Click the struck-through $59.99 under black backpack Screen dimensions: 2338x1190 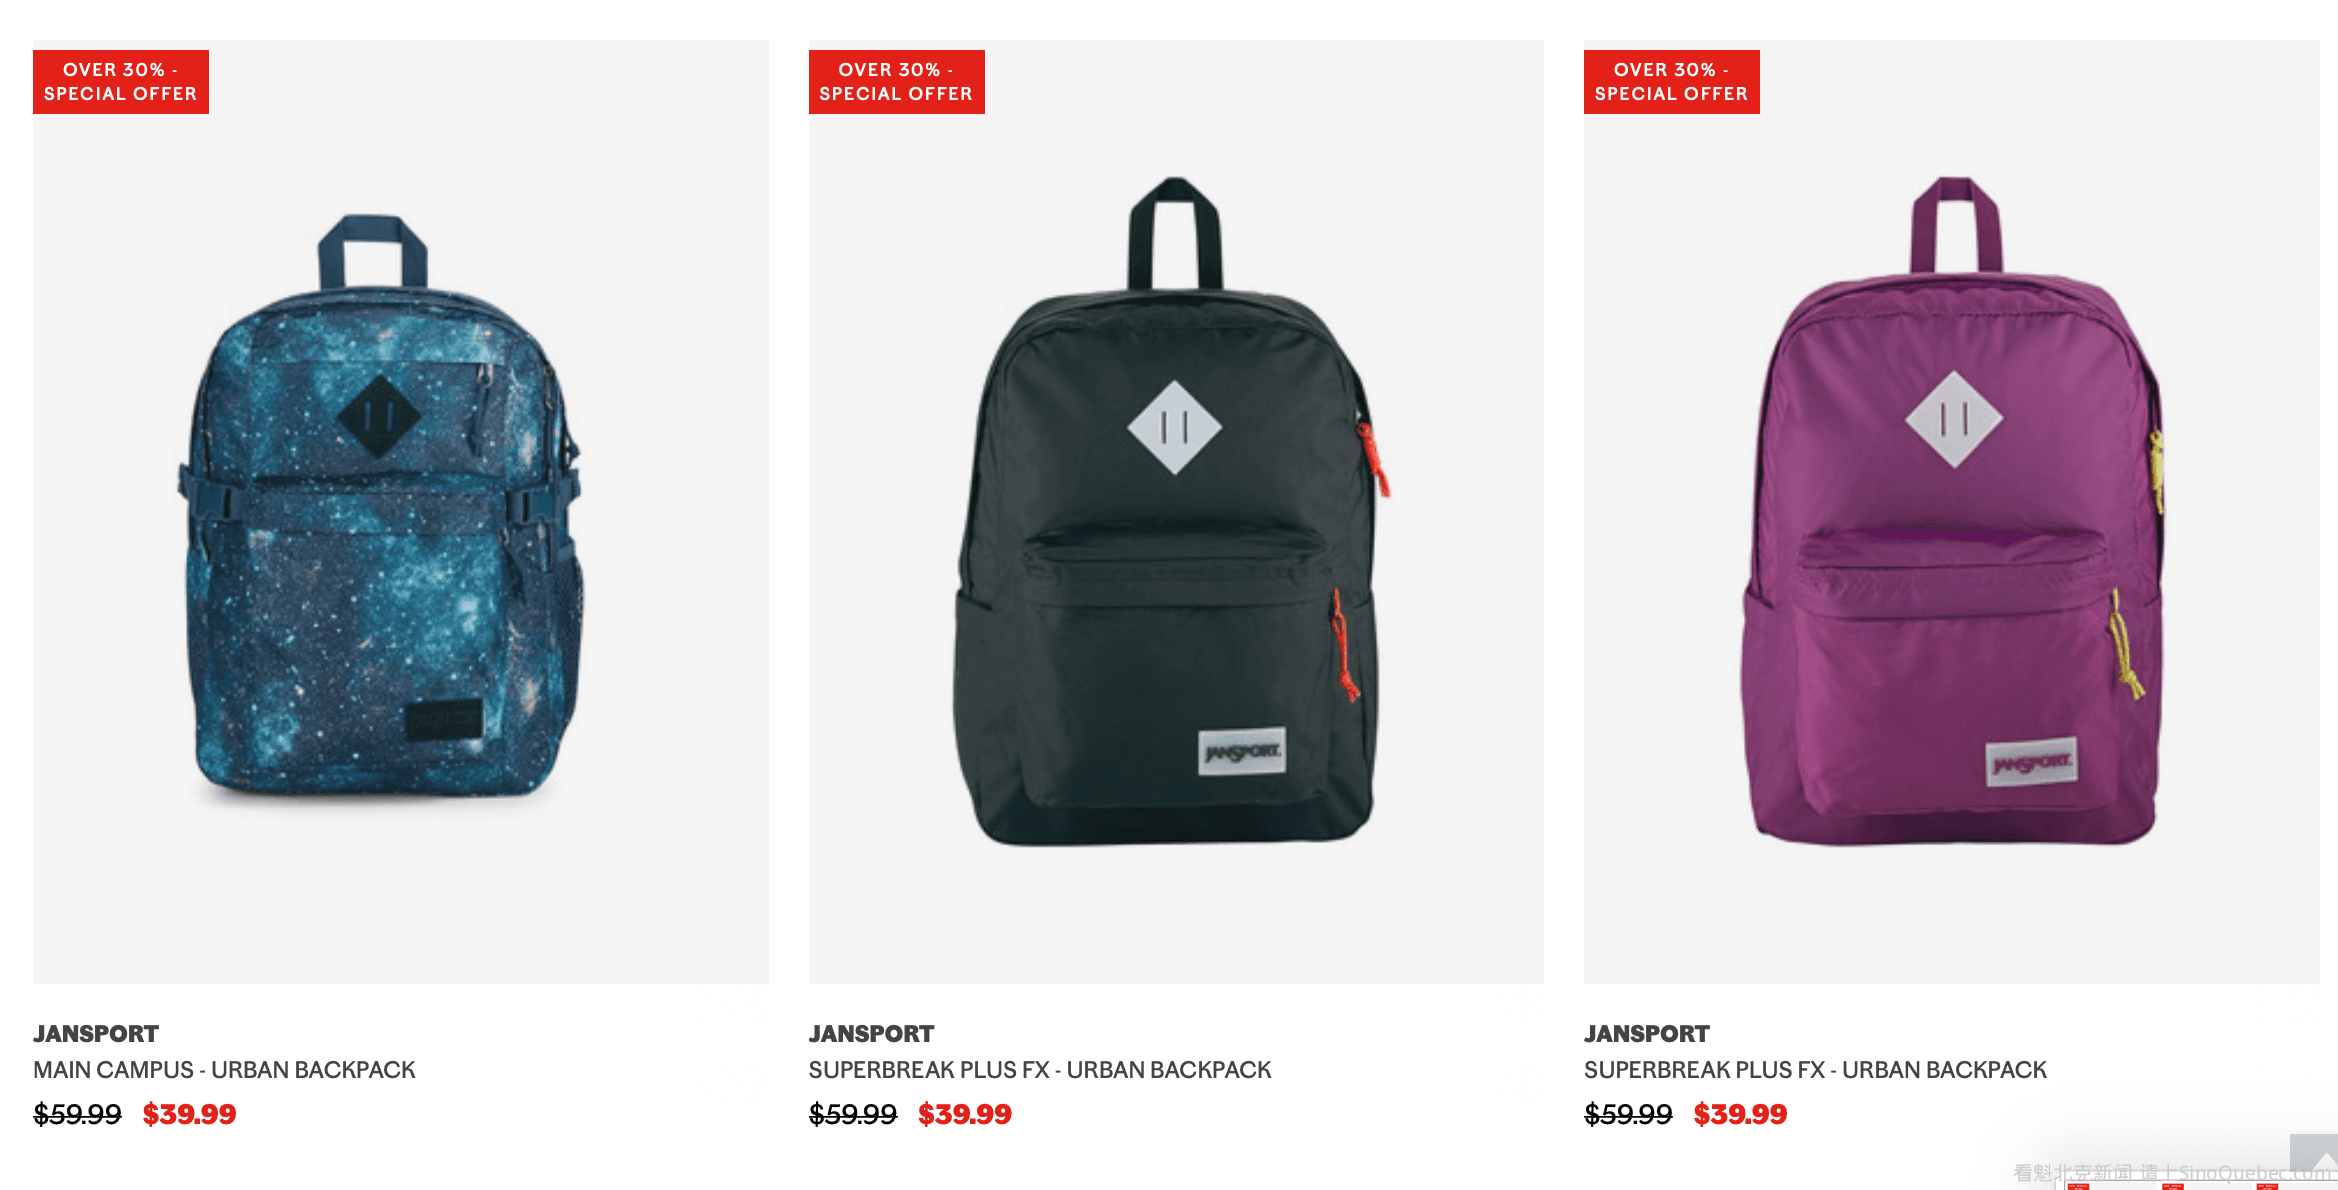tap(853, 1114)
